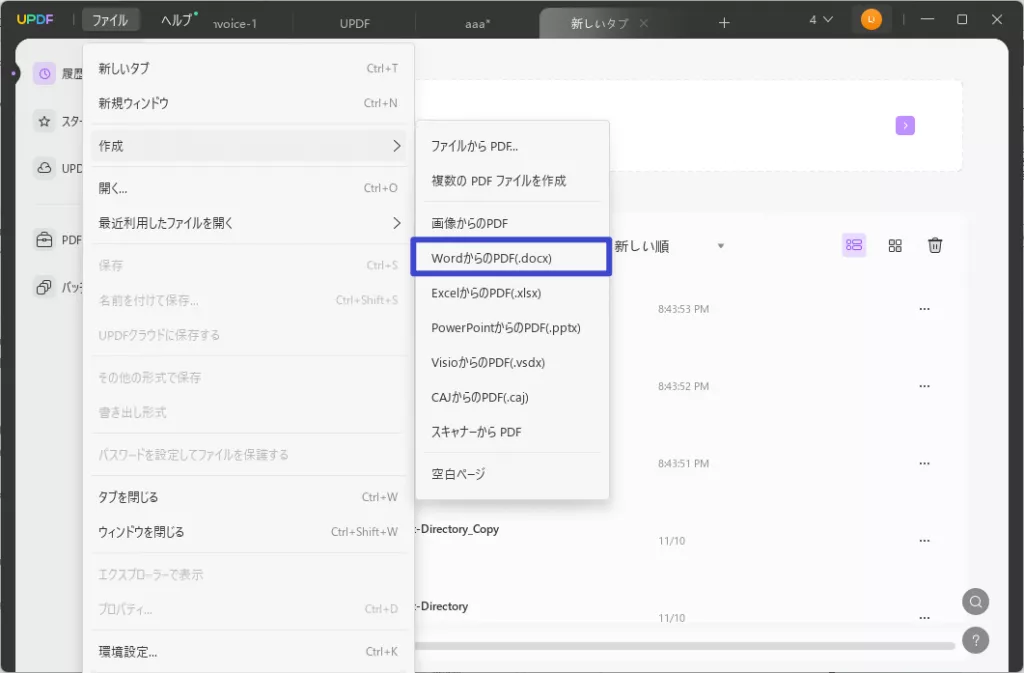Screen dimensions: 1024x673
Task: Select 複数の PDF ファイルを作成 item
Action: [512, 181]
